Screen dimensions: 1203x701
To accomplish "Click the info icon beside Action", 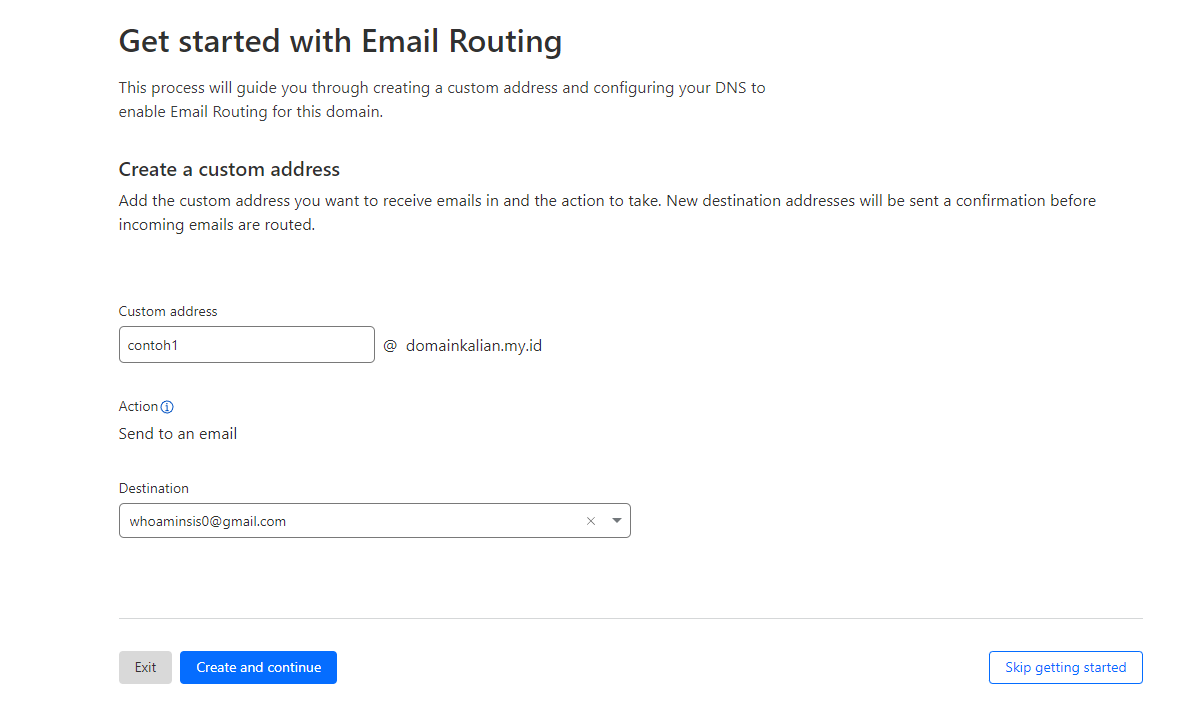I will [167, 407].
